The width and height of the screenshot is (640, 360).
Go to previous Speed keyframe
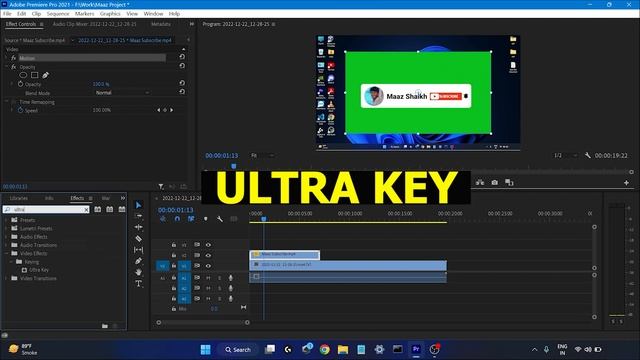pos(158,110)
